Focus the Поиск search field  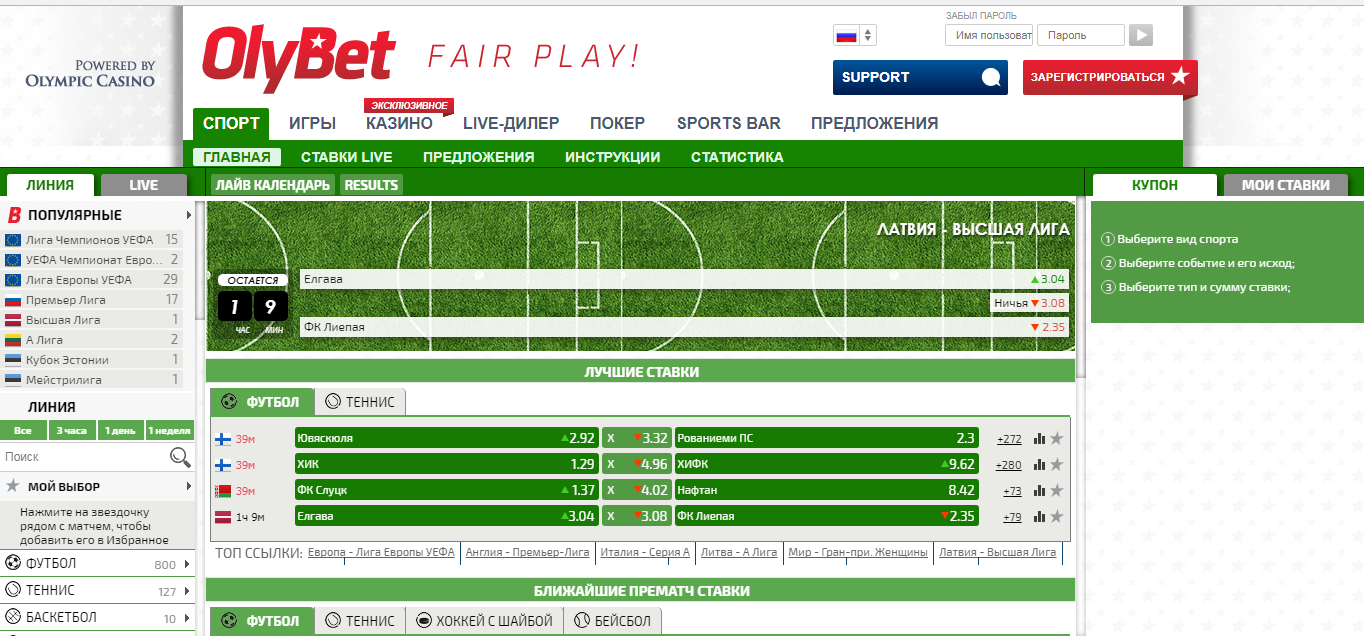[x=84, y=457]
